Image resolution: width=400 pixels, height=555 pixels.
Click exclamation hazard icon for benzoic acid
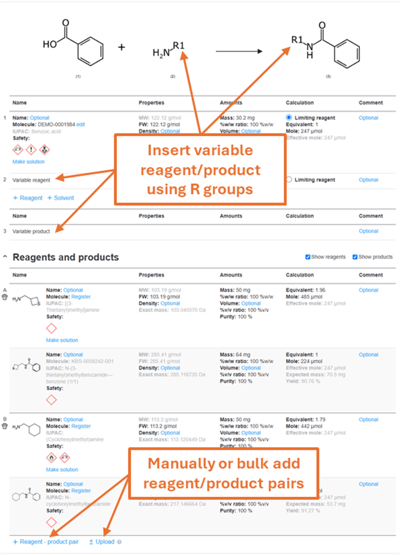click(31, 150)
